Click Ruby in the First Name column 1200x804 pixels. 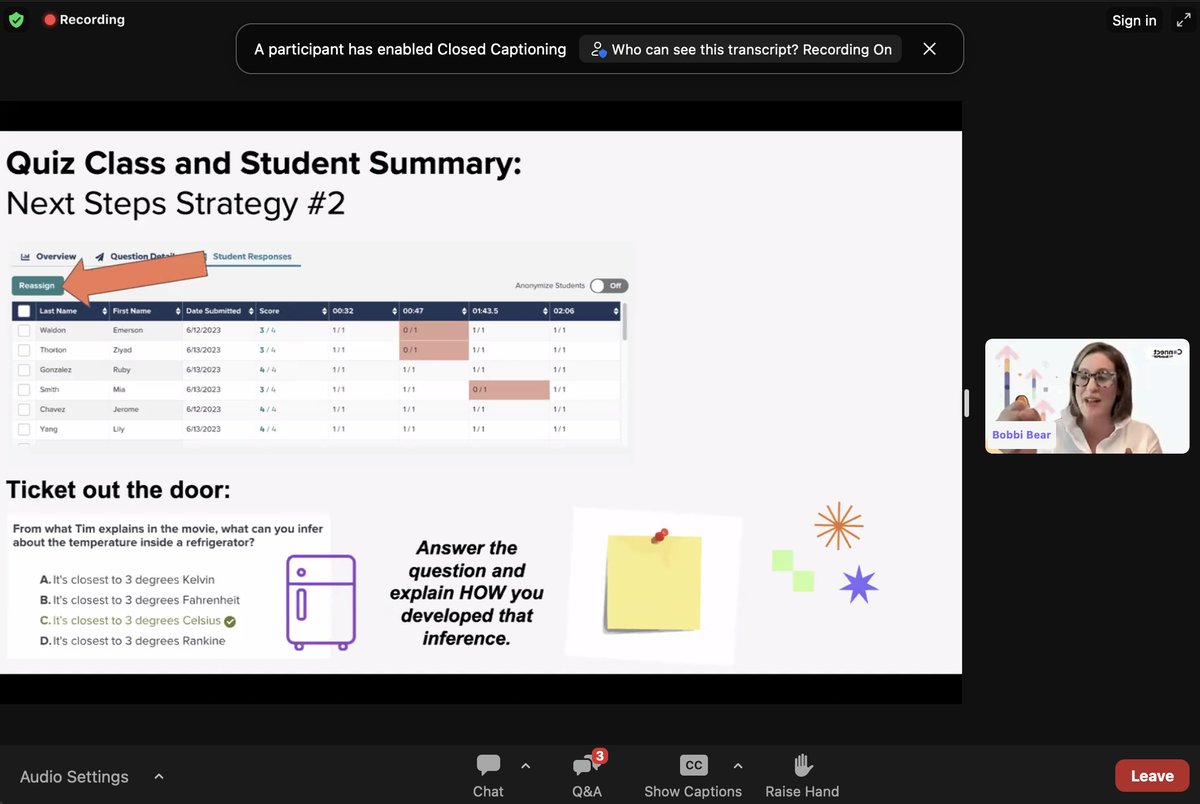(121, 369)
